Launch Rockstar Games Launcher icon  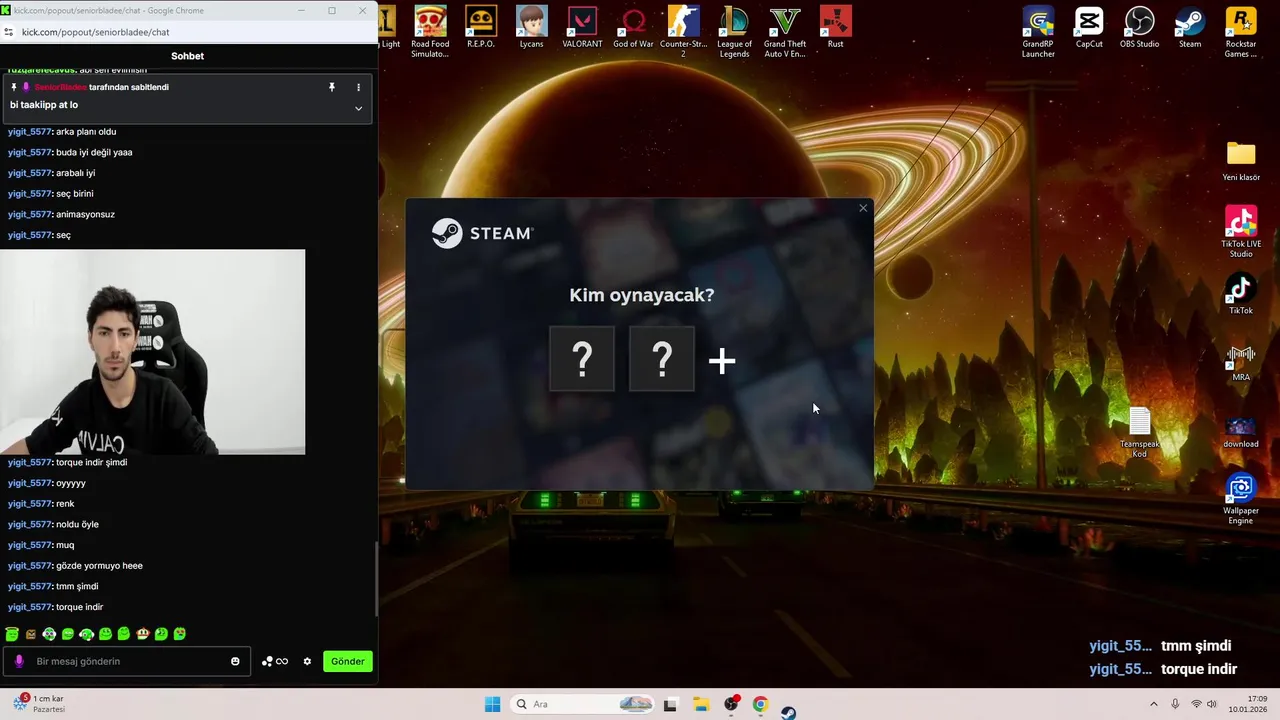pos(1241,31)
